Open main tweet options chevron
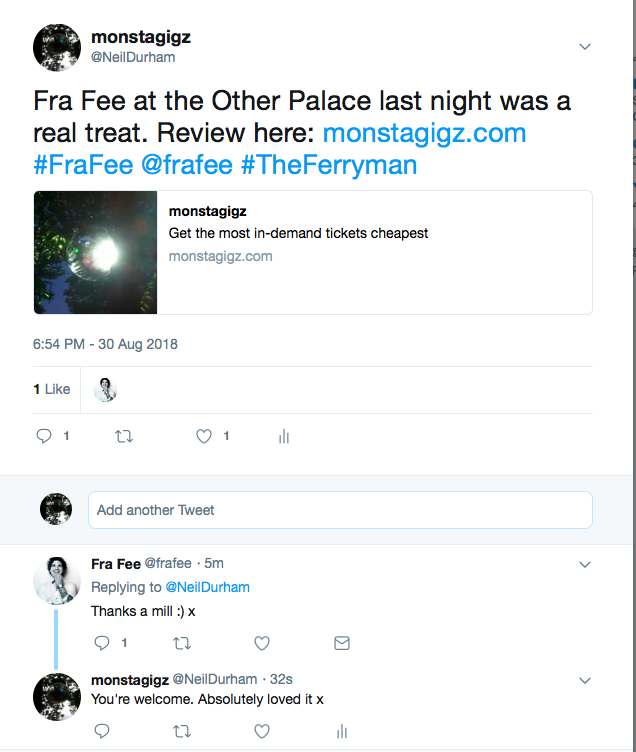This screenshot has width=636, height=752. coord(585,47)
